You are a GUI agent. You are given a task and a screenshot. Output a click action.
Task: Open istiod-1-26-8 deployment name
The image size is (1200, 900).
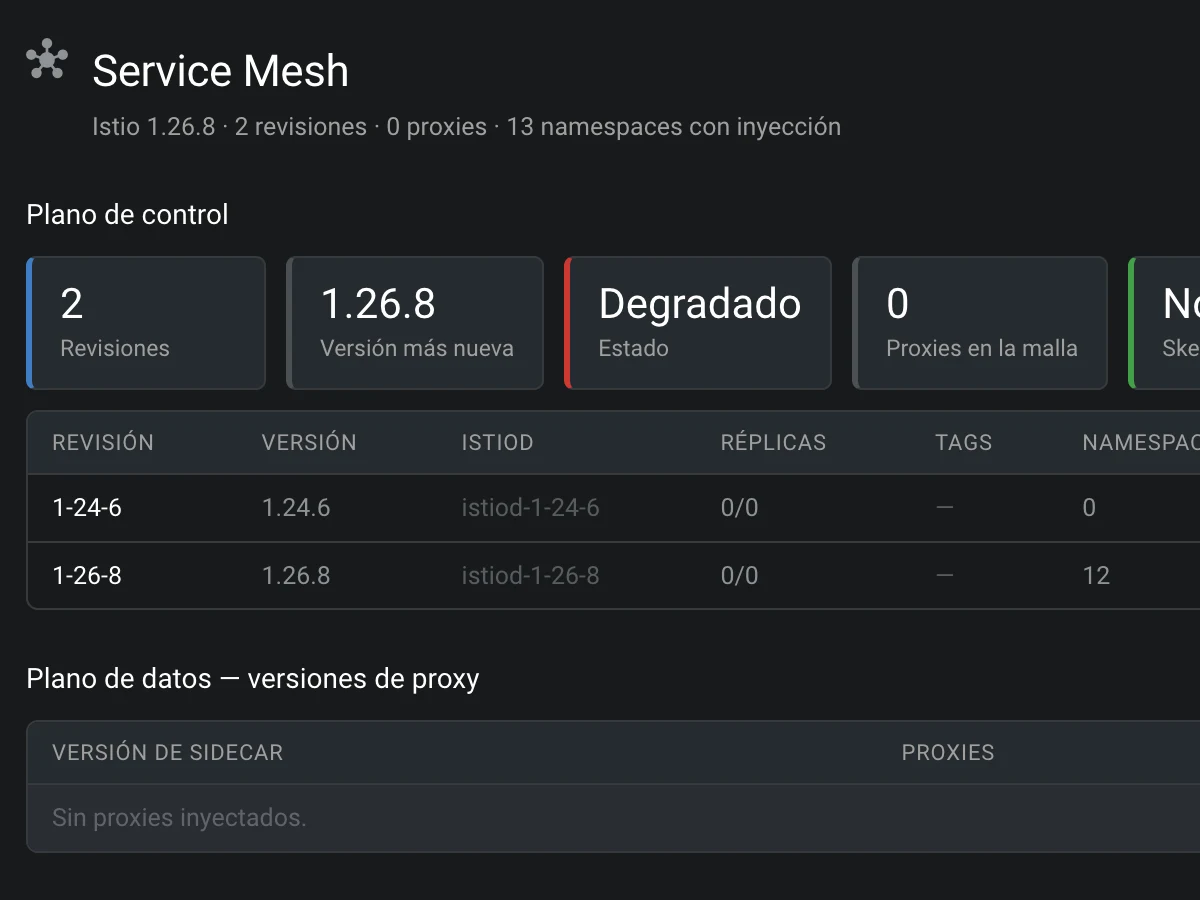[530, 576]
